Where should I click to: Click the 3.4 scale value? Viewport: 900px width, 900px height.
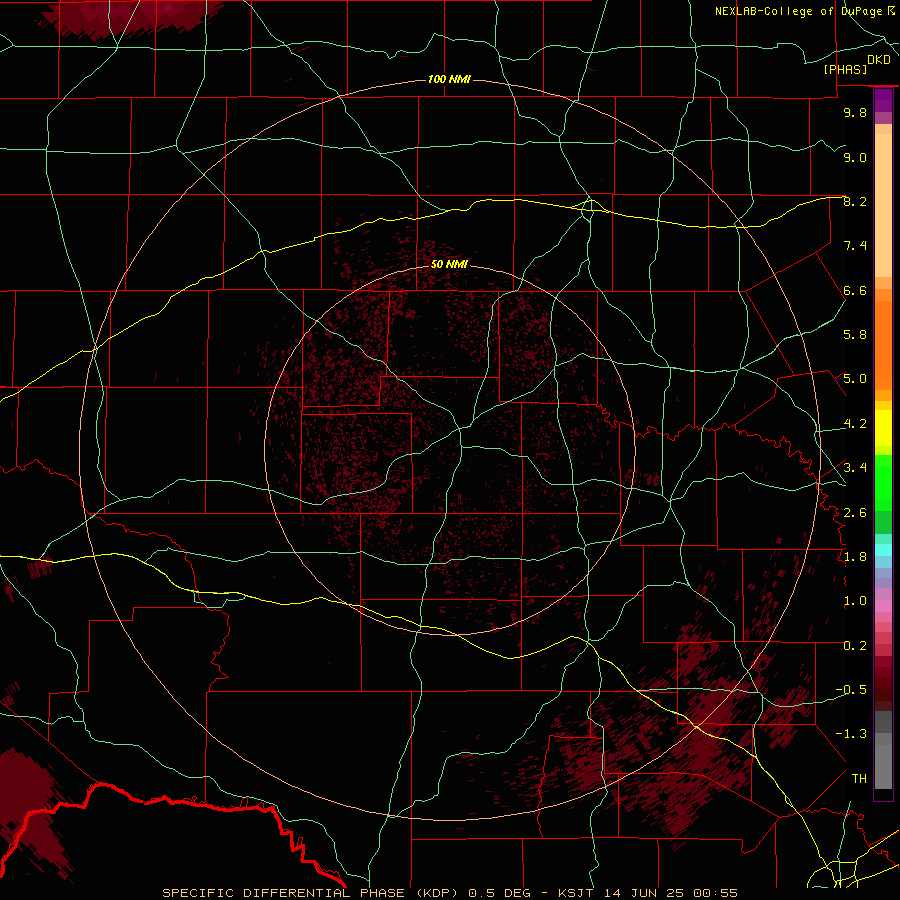click(x=855, y=468)
